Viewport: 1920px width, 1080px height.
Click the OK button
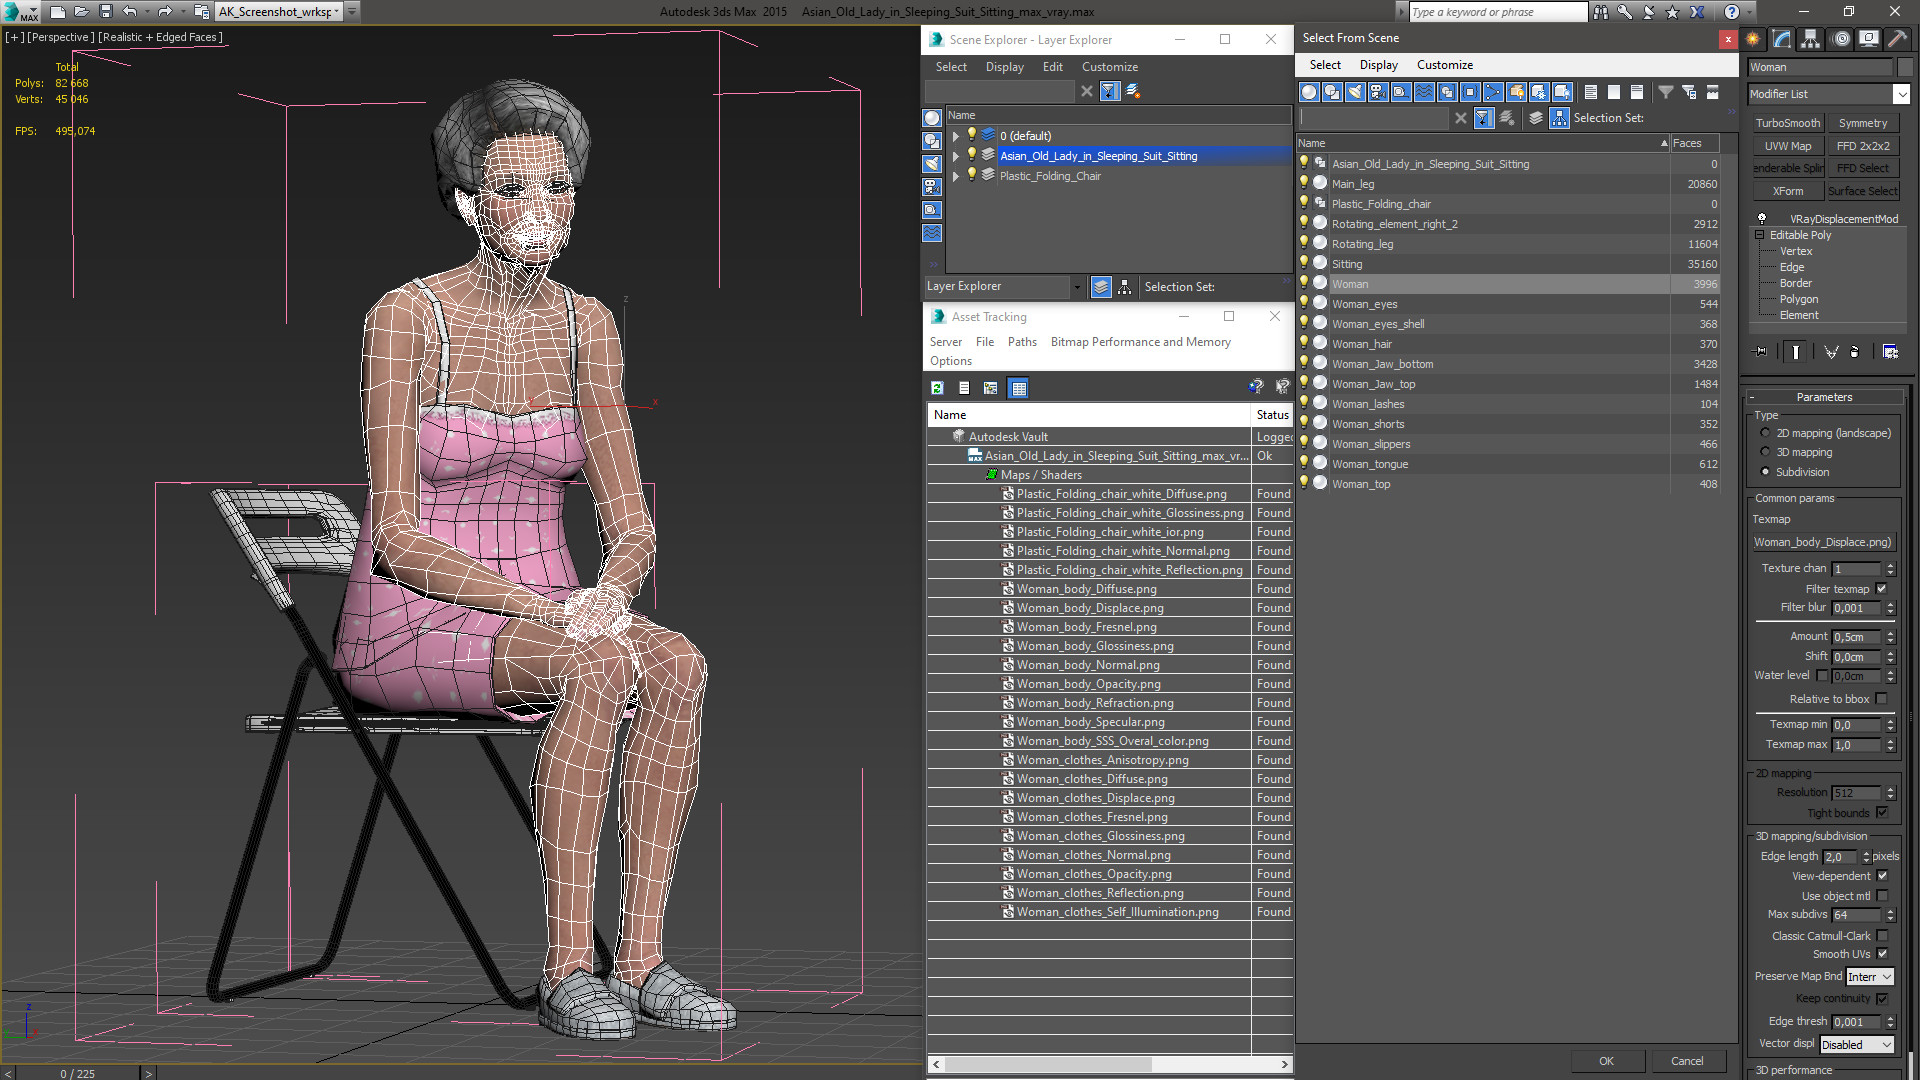[1606, 1061]
